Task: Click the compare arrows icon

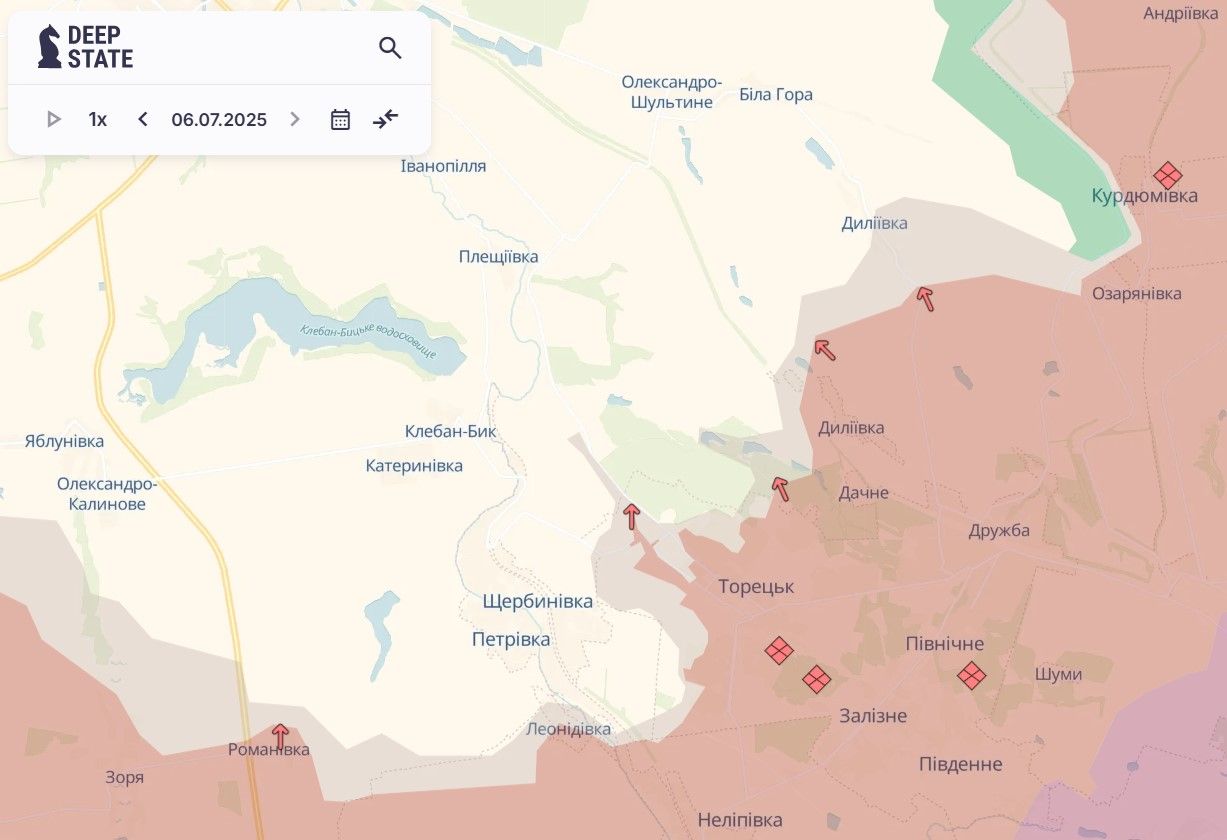Action: click(386, 120)
